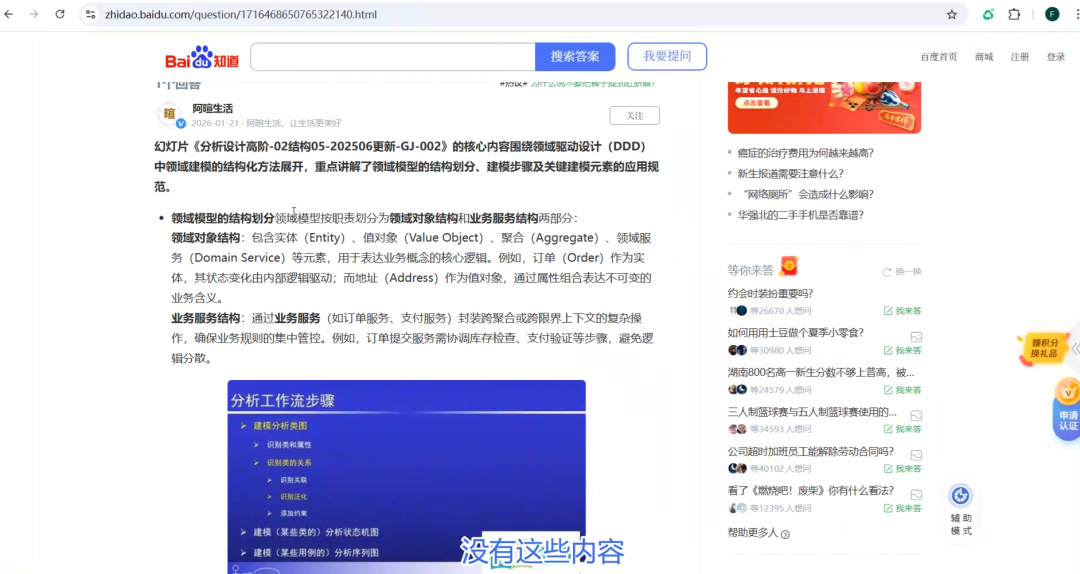Open link 华强北的二手手机是否靠谱?

tap(800, 215)
